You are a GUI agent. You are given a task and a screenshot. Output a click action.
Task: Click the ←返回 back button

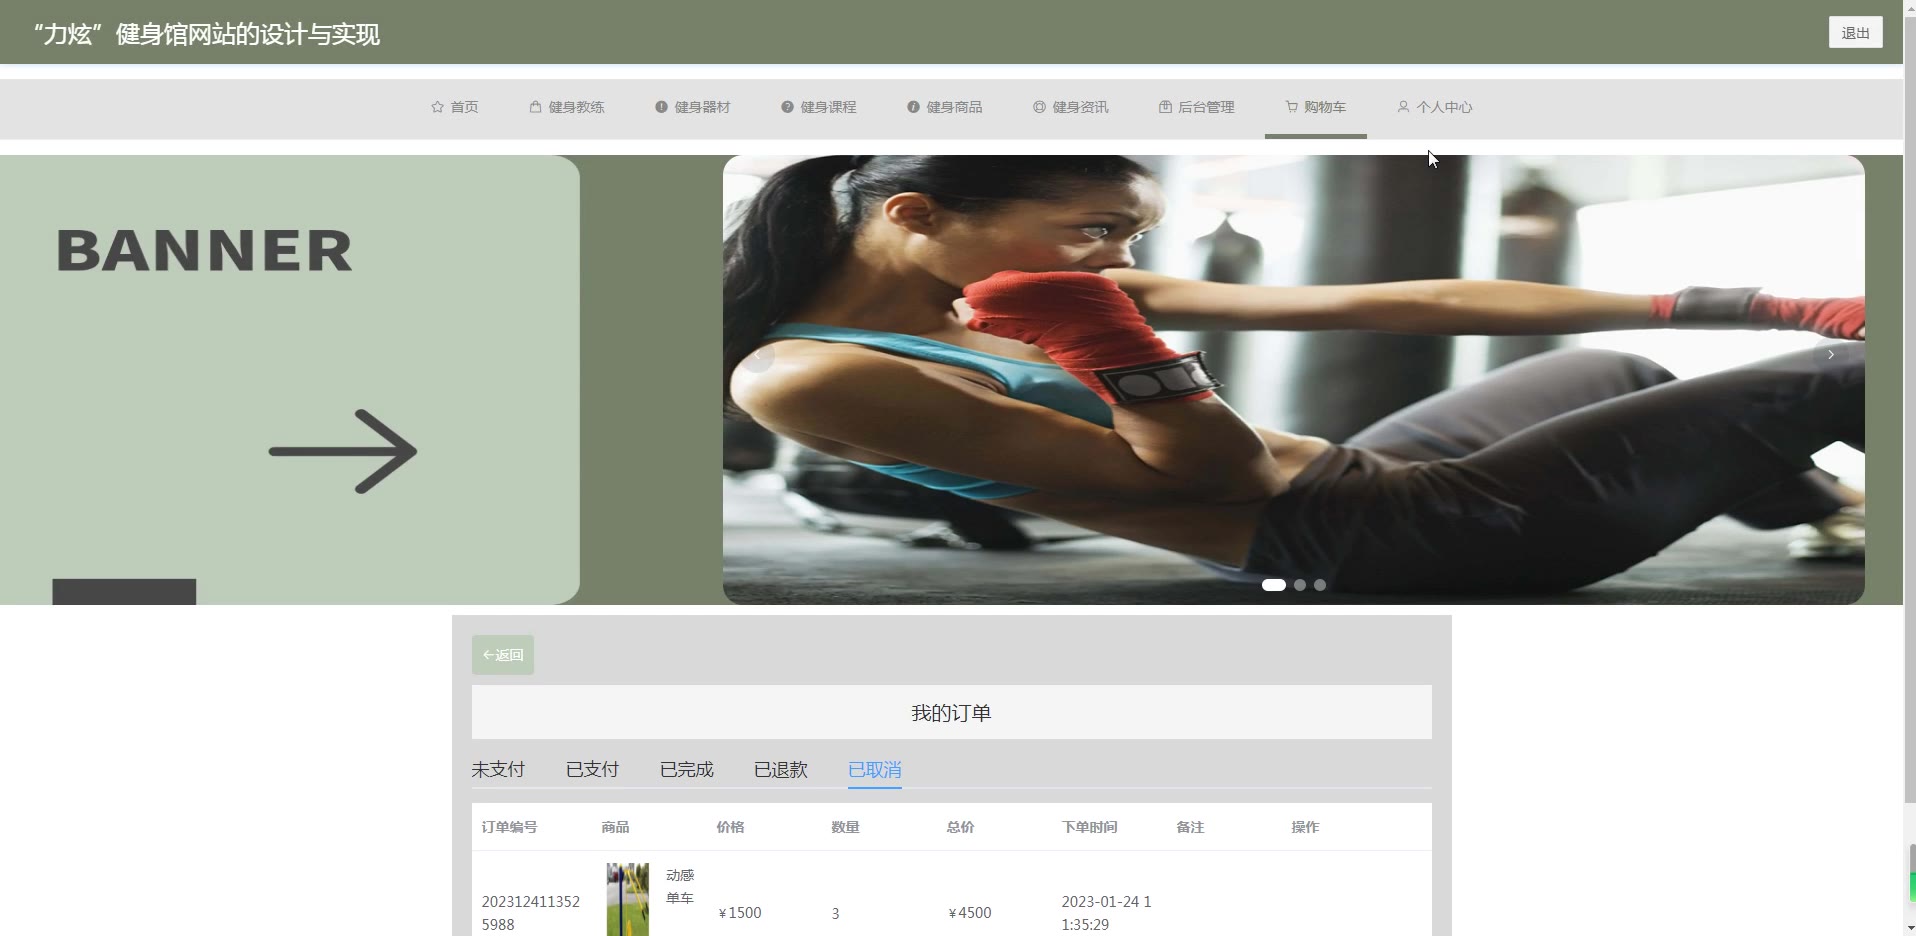click(503, 655)
